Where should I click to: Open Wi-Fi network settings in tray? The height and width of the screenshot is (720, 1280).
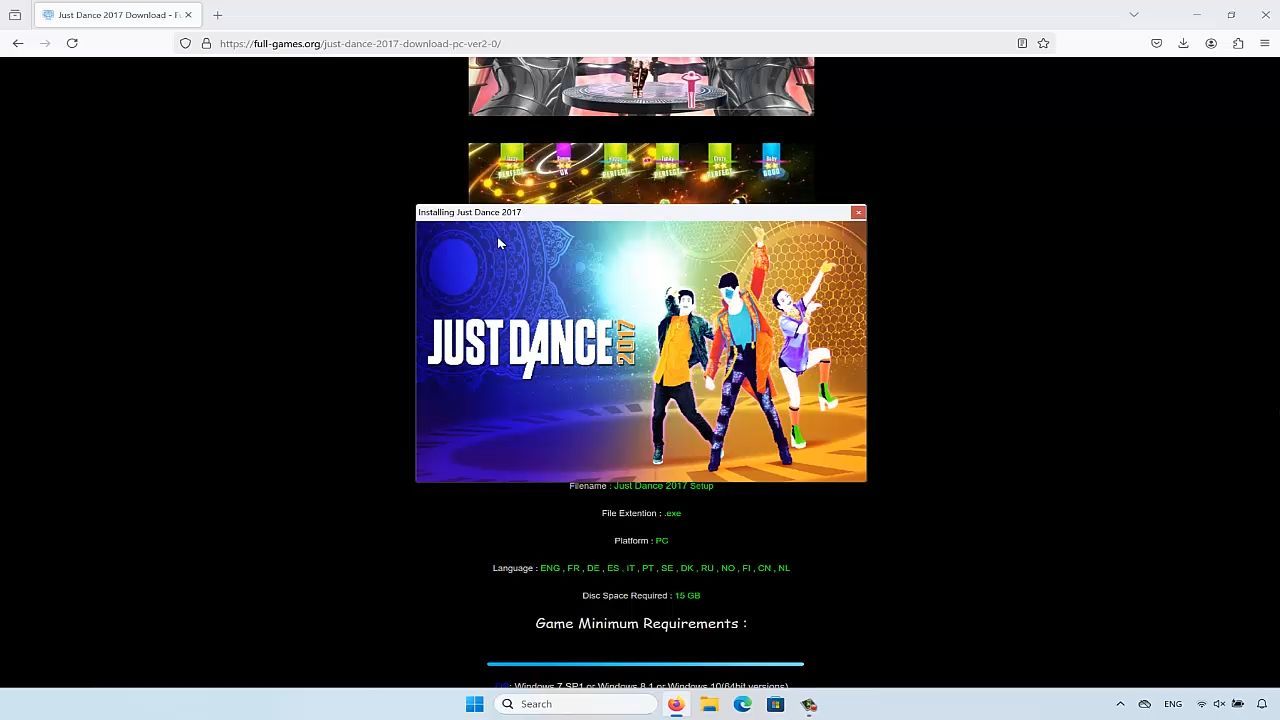click(1202, 704)
